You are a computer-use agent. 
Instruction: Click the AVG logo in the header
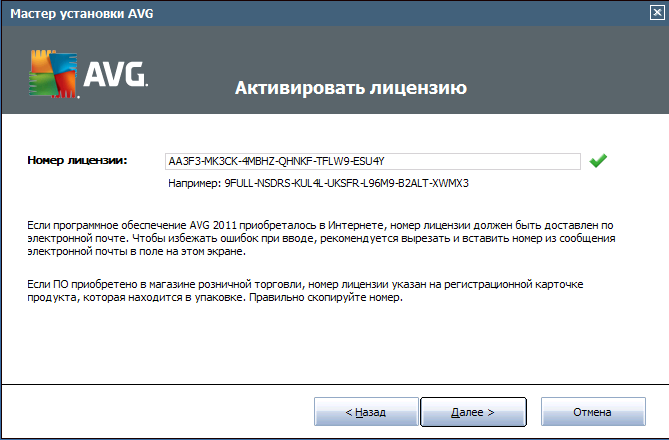point(88,74)
